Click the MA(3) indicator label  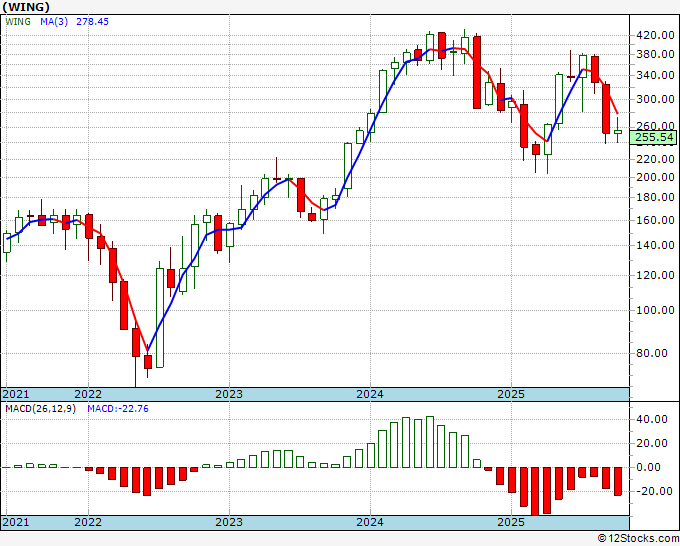[54, 22]
